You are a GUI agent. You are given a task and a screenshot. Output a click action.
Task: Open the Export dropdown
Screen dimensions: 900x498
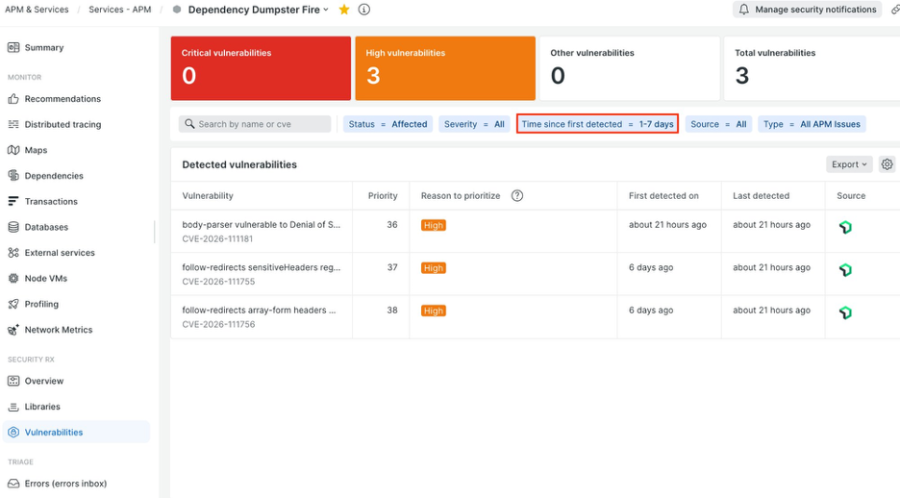(x=849, y=164)
